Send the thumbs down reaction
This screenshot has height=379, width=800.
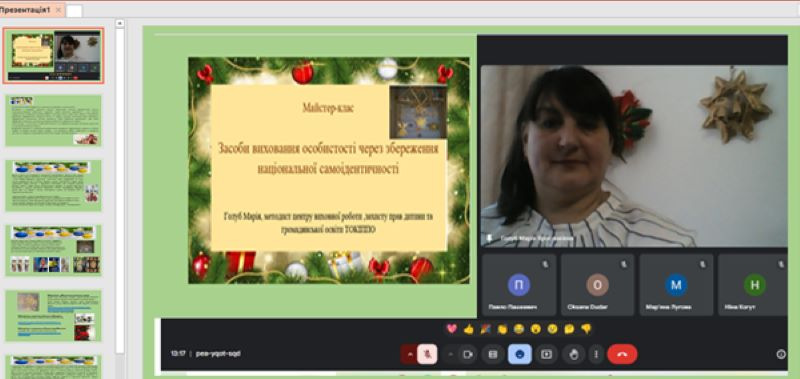coord(586,329)
